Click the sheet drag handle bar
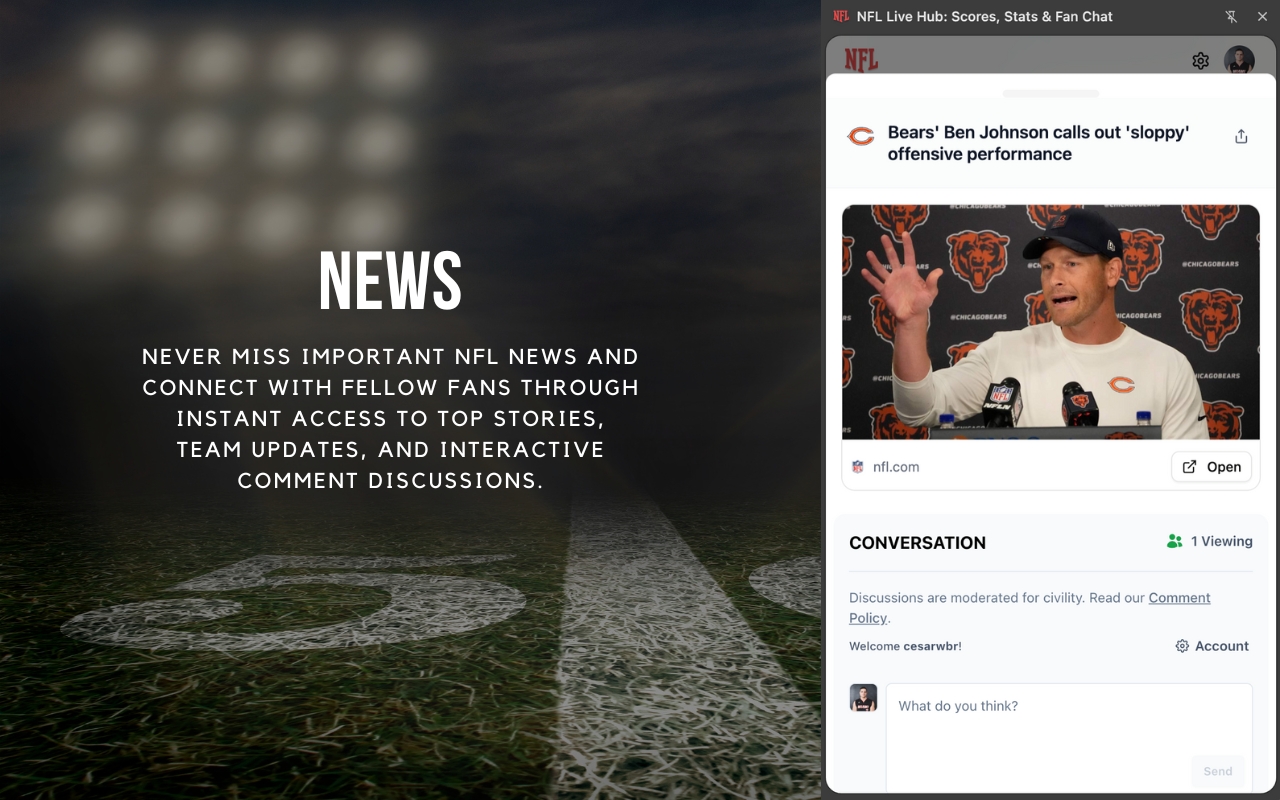 click(x=1051, y=93)
